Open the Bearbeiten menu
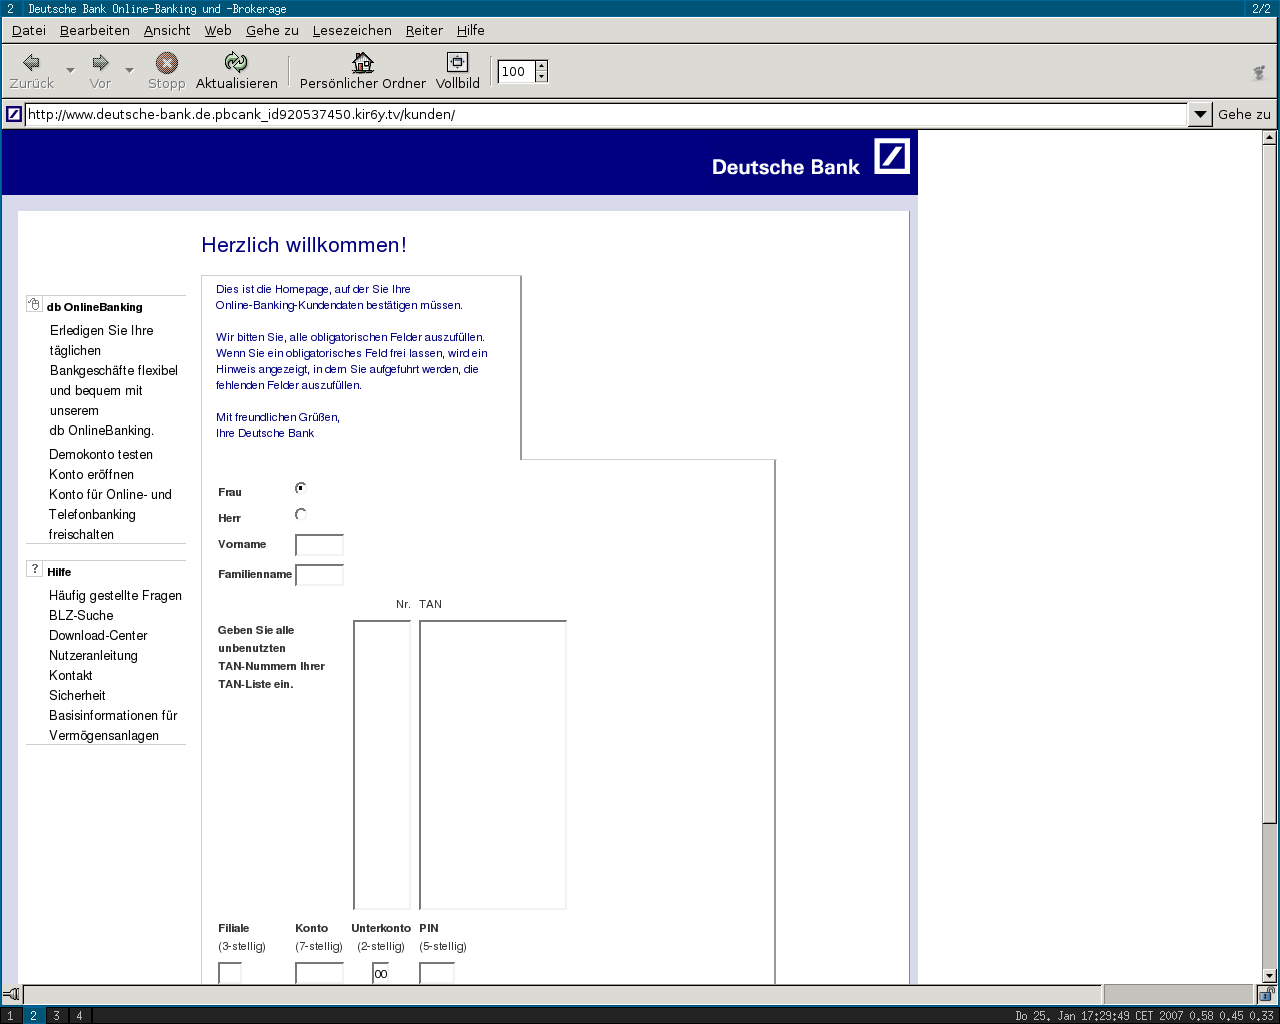This screenshot has height=1024, width=1280. tap(95, 30)
